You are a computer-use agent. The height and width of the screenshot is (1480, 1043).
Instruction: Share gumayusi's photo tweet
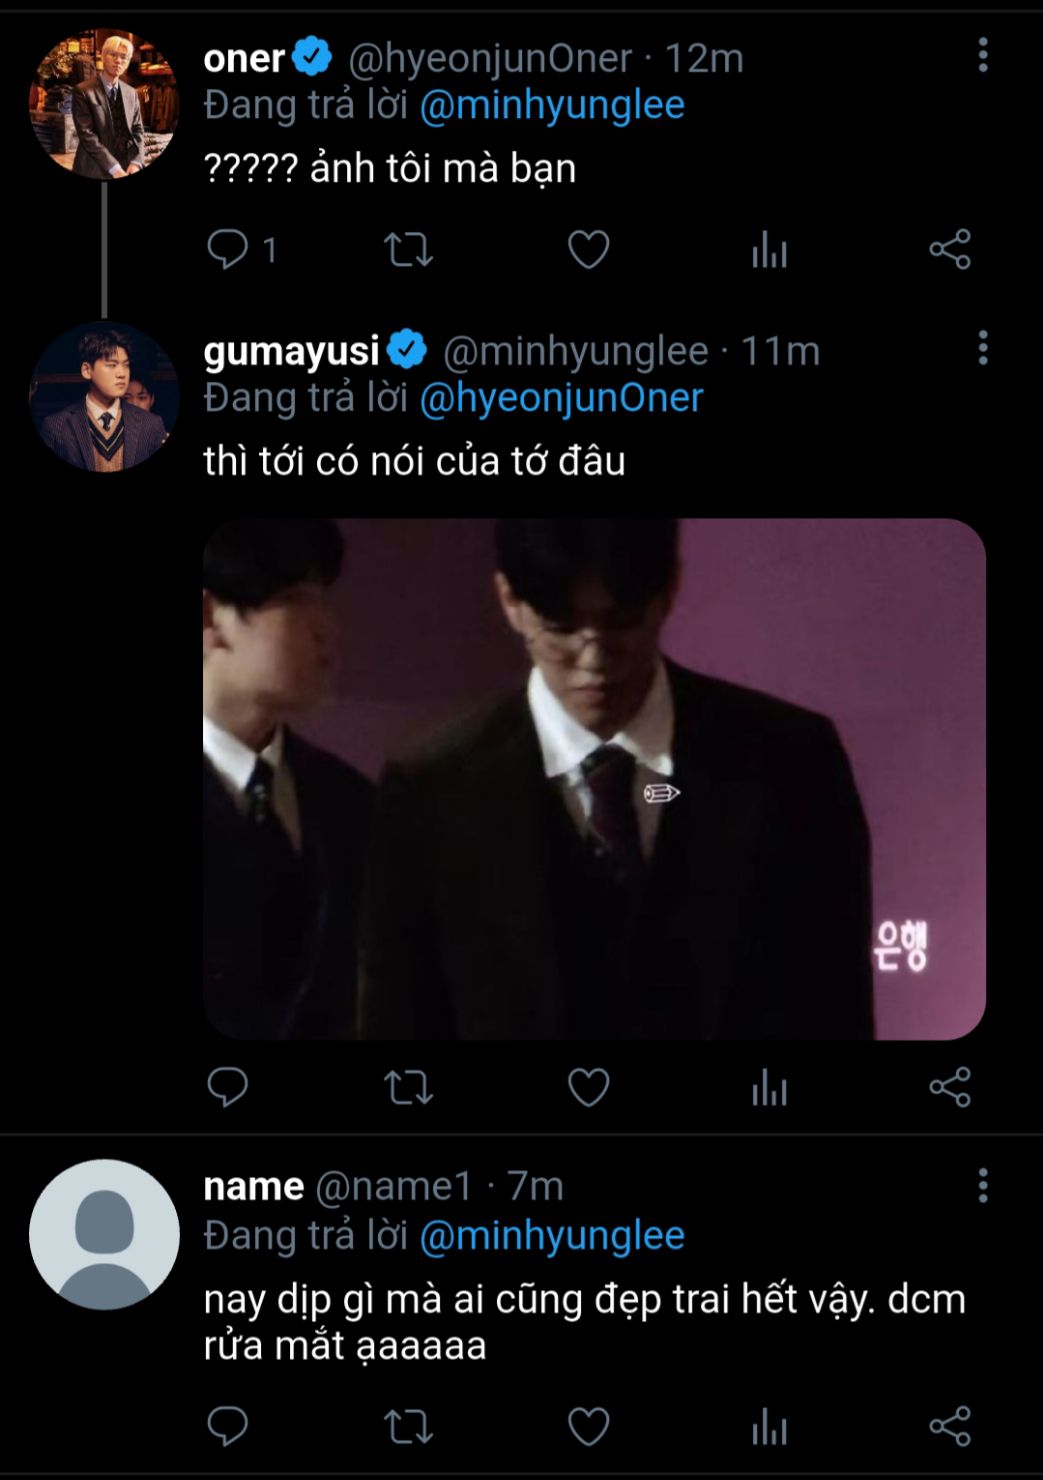point(949,1087)
